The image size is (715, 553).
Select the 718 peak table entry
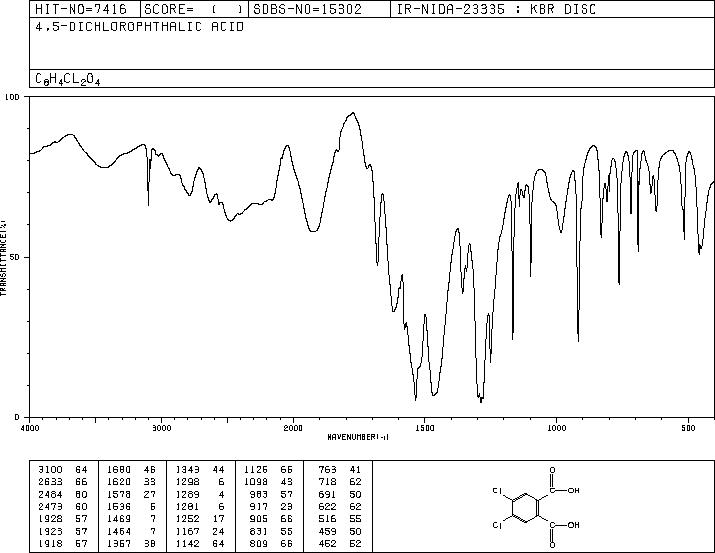[x=340, y=482]
